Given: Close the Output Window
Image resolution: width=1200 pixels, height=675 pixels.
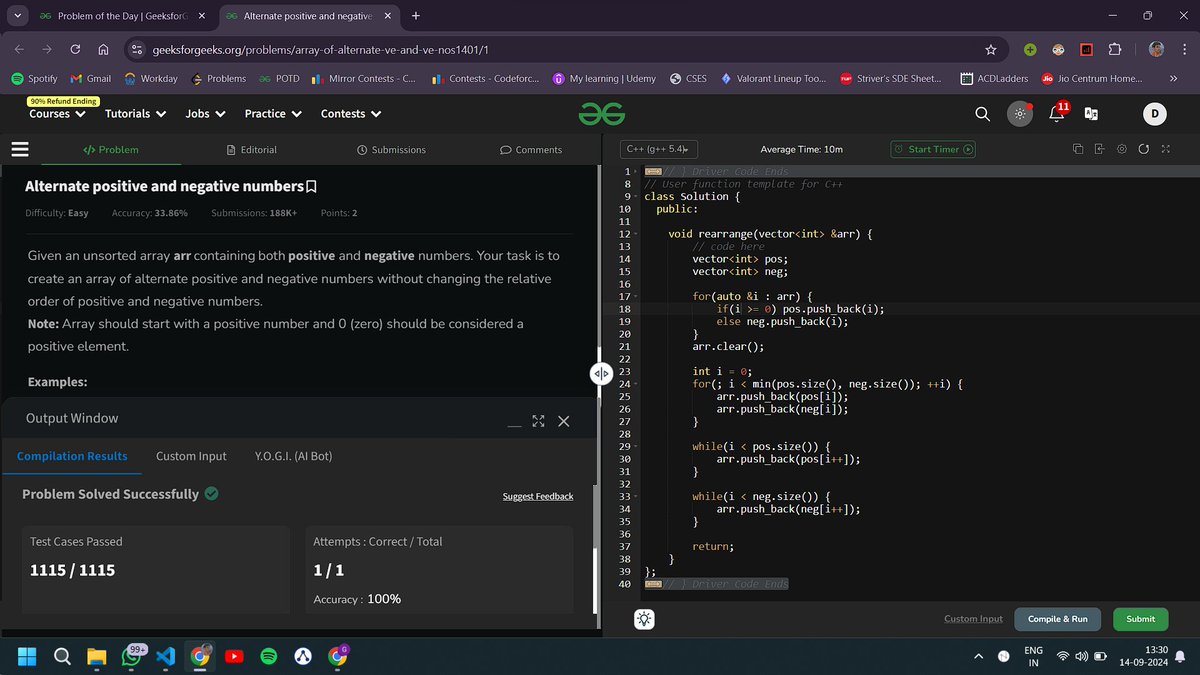Looking at the screenshot, I should click(564, 421).
